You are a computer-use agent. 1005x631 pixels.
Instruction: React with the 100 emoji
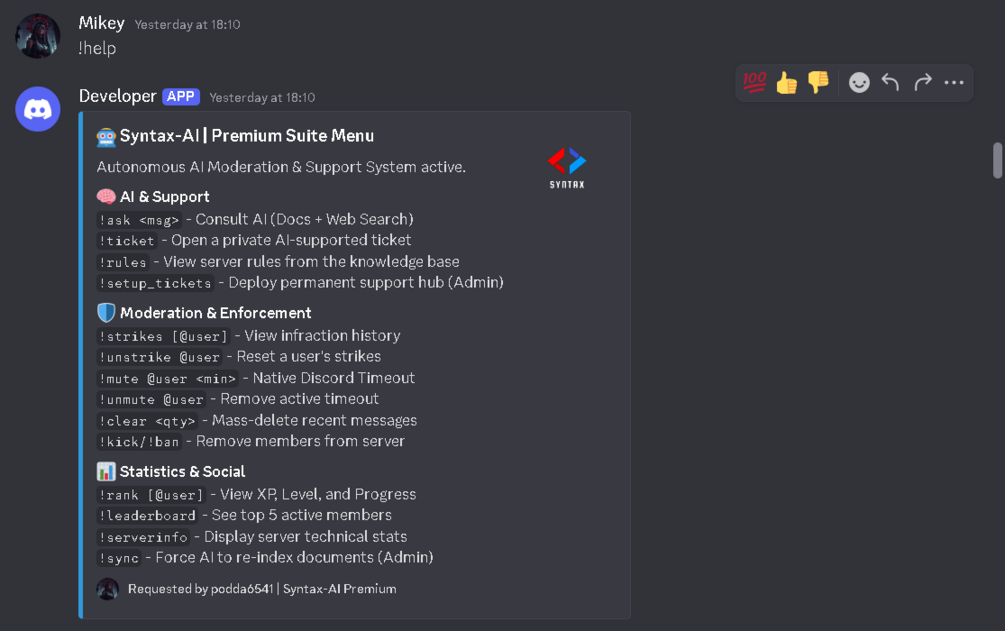coord(754,83)
